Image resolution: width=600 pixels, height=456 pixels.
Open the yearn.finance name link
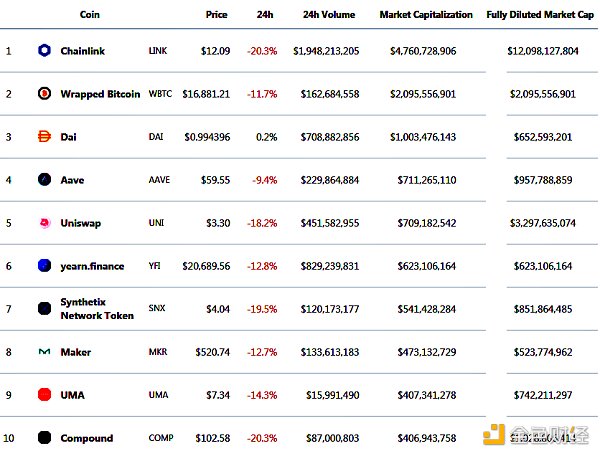click(94, 266)
